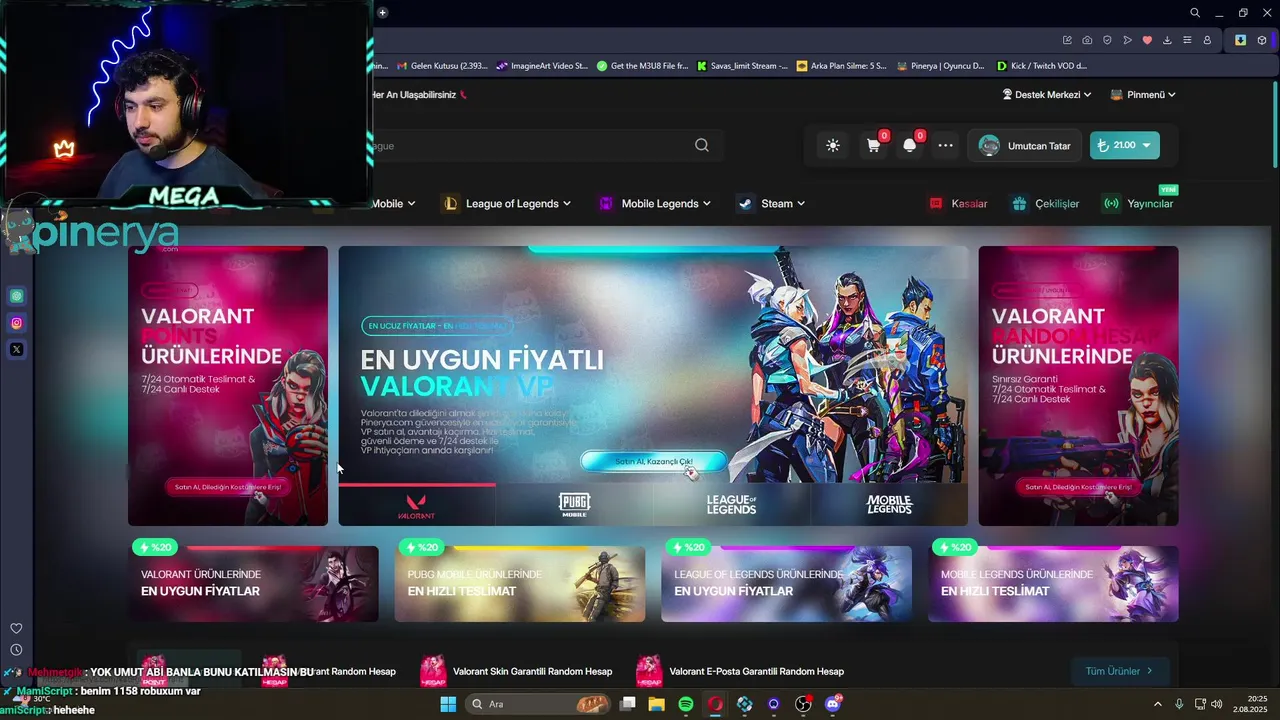Select the Mobile Legends slider tab
Viewport: 1280px width, 720px height.
tap(889, 505)
